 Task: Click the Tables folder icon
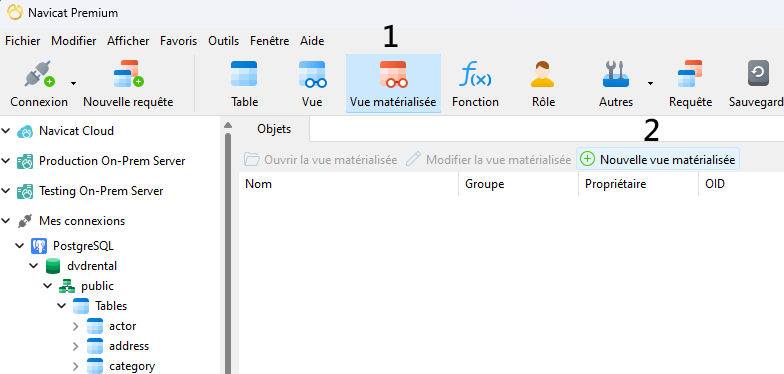pyautogui.click(x=80, y=306)
